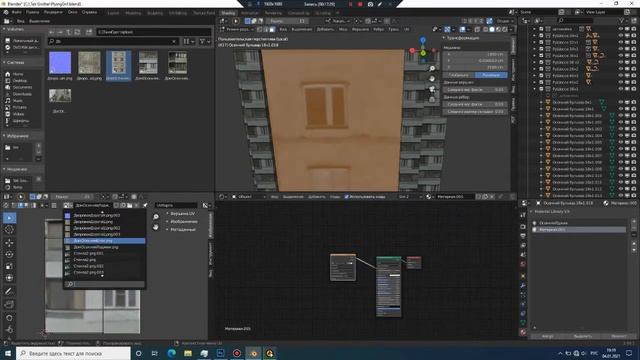Select the Annotate pencil tool in UV editor
The image size is (640, 360).
[x=9, y=291]
